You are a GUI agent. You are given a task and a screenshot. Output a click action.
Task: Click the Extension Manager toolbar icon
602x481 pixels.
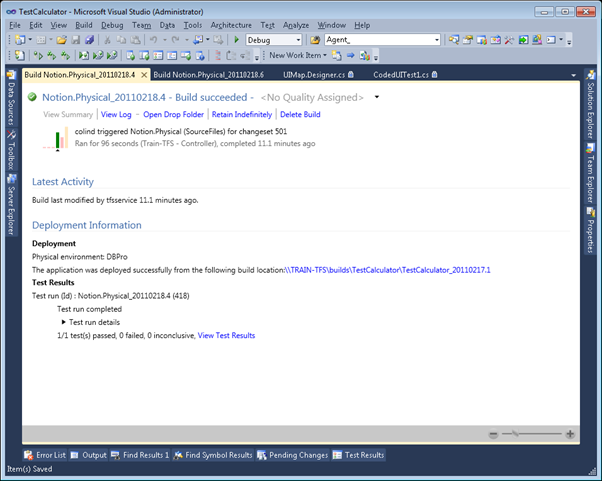(x=537, y=40)
